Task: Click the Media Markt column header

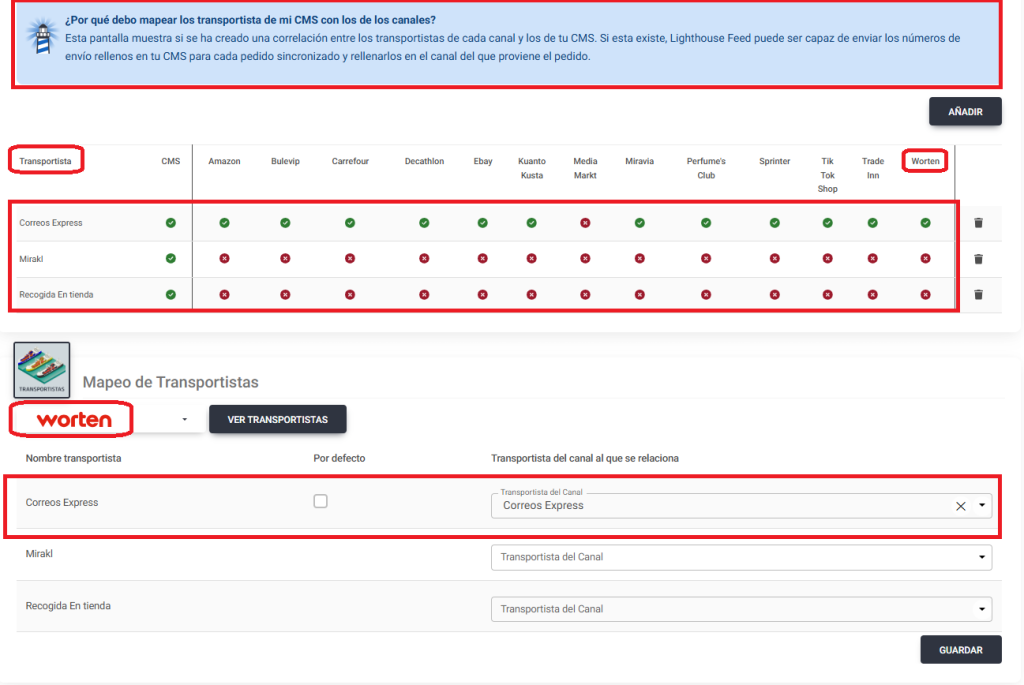Action: [x=585, y=168]
